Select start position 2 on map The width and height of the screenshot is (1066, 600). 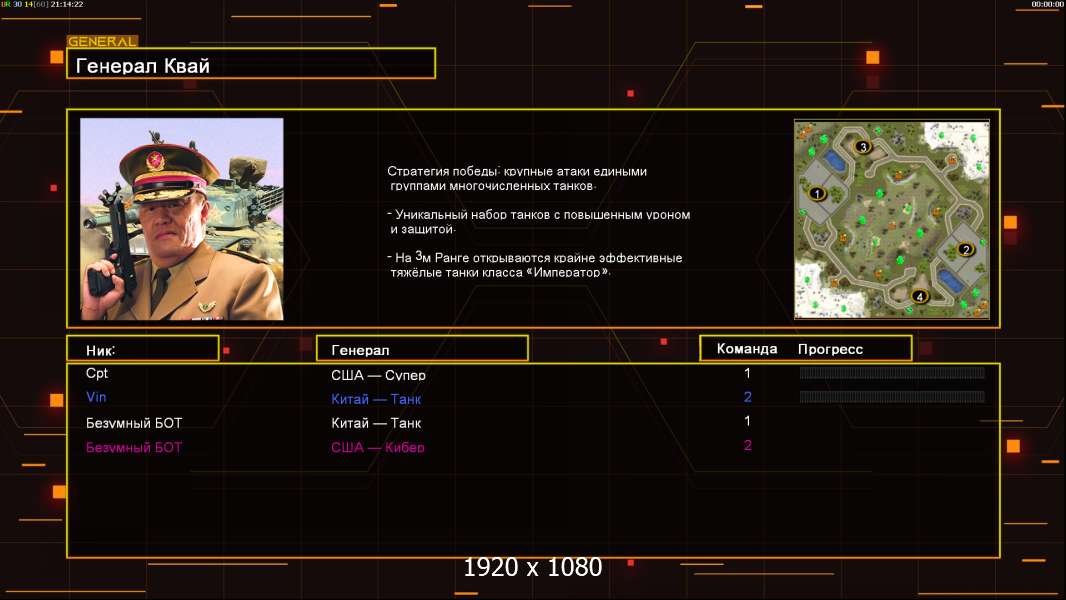click(x=966, y=249)
